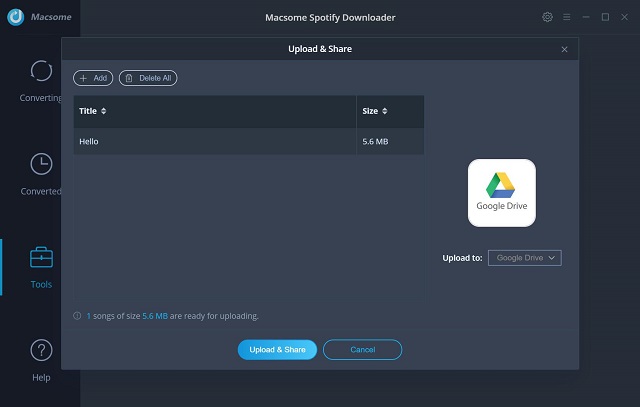This screenshot has height=407, width=640.
Task: Close the Macsome application window
Action: pos(624,17)
